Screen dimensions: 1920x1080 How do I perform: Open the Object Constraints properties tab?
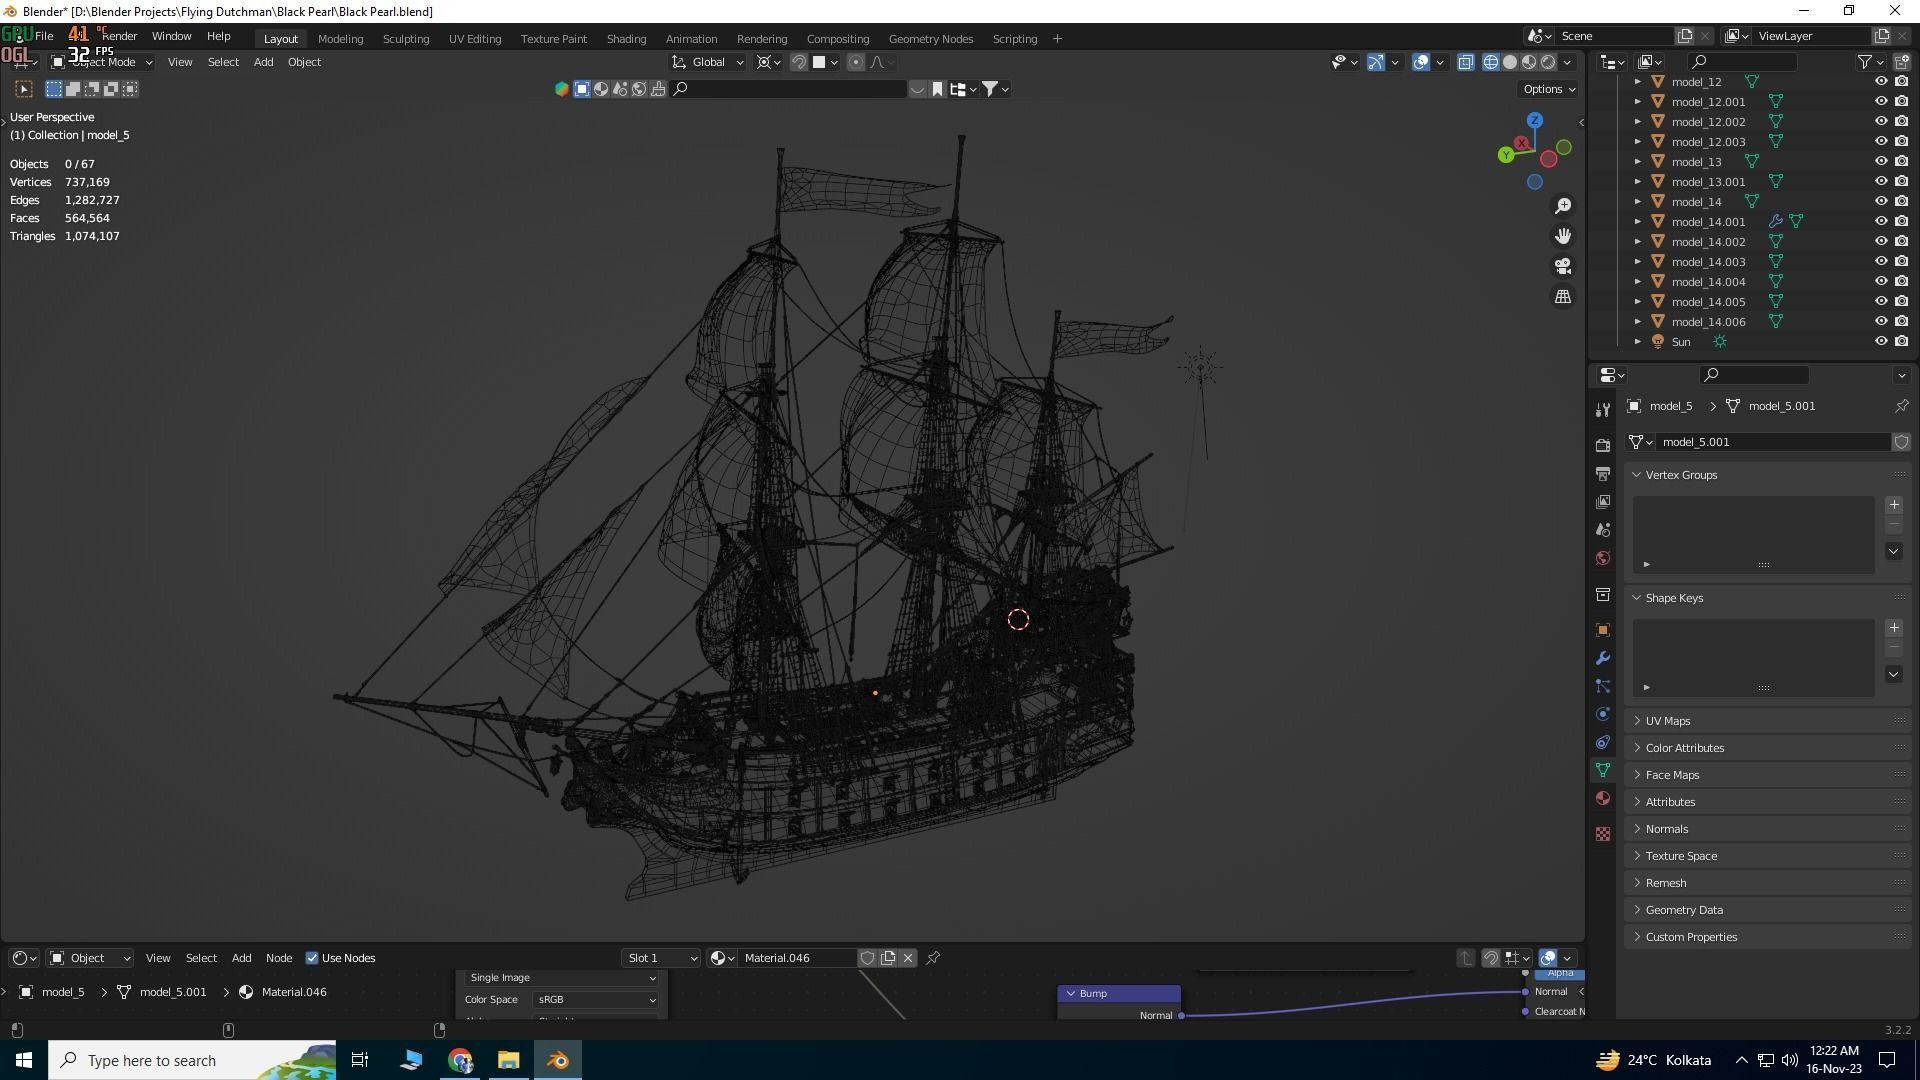pyautogui.click(x=1603, y=742)
